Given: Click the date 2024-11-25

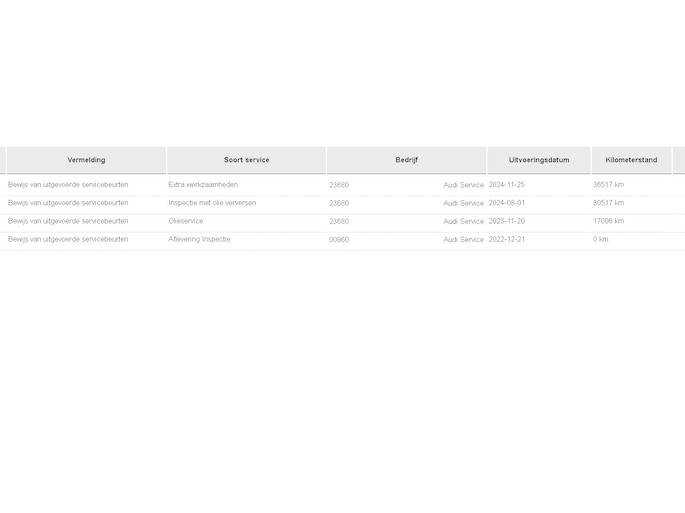Looking at the screenshot, I should click(507, 185).
